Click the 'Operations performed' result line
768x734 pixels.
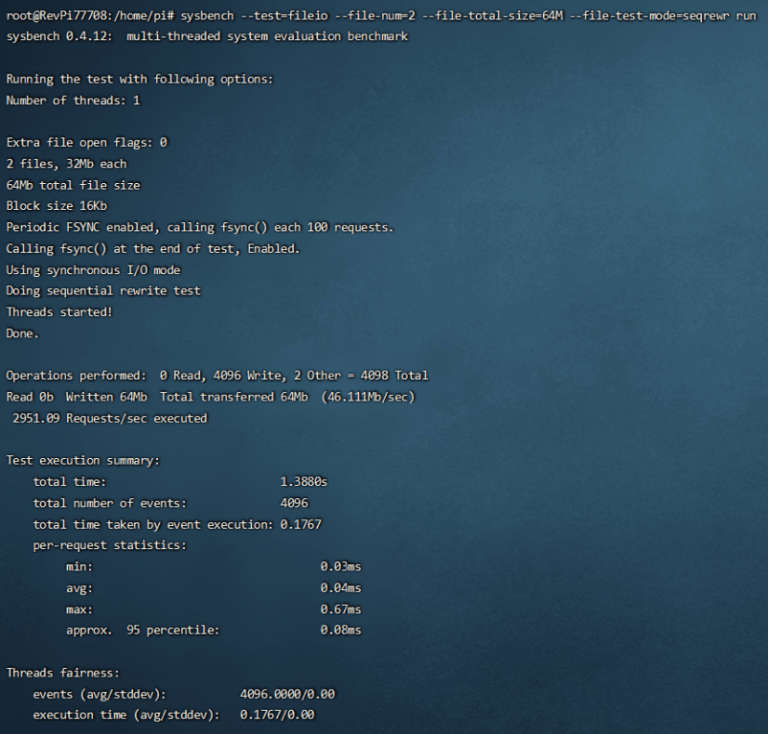click(x=217, y=376)
